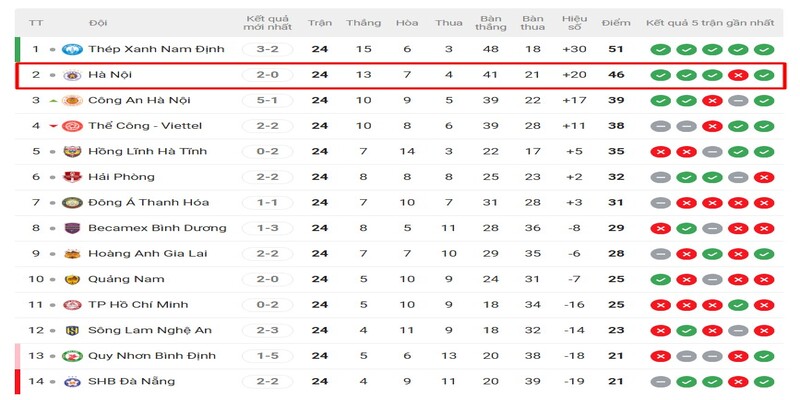
Task: Click the 1-5 result badge for Quy Nhơn Bình Định
Action: coord(267,355)
